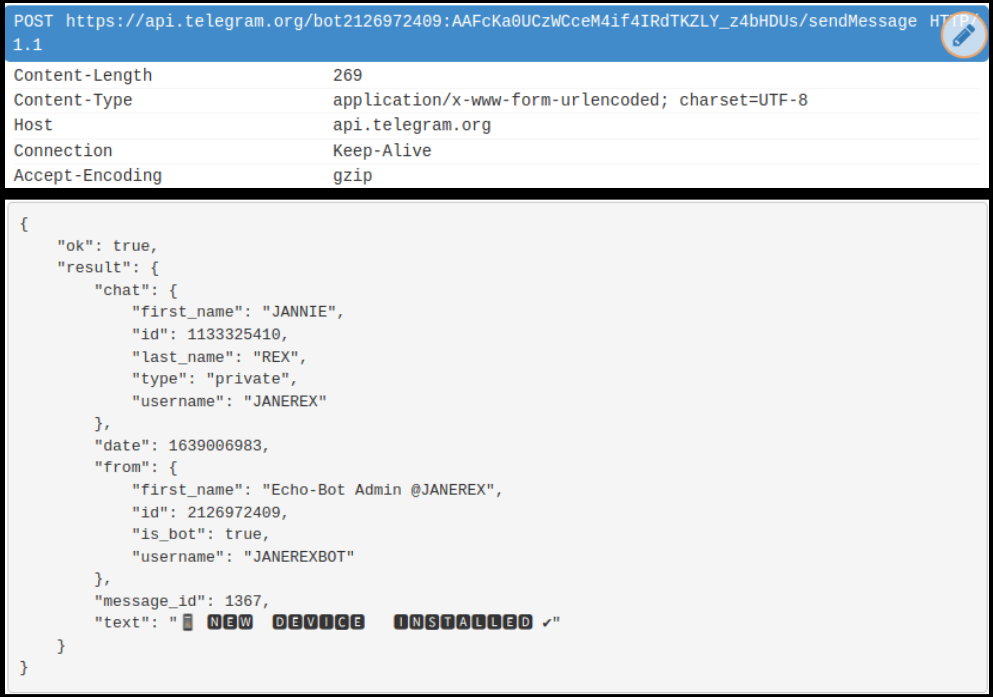Viewport: 993px width, 697px height.
Task: Click the "ok": true line
Action: point(107,245)
